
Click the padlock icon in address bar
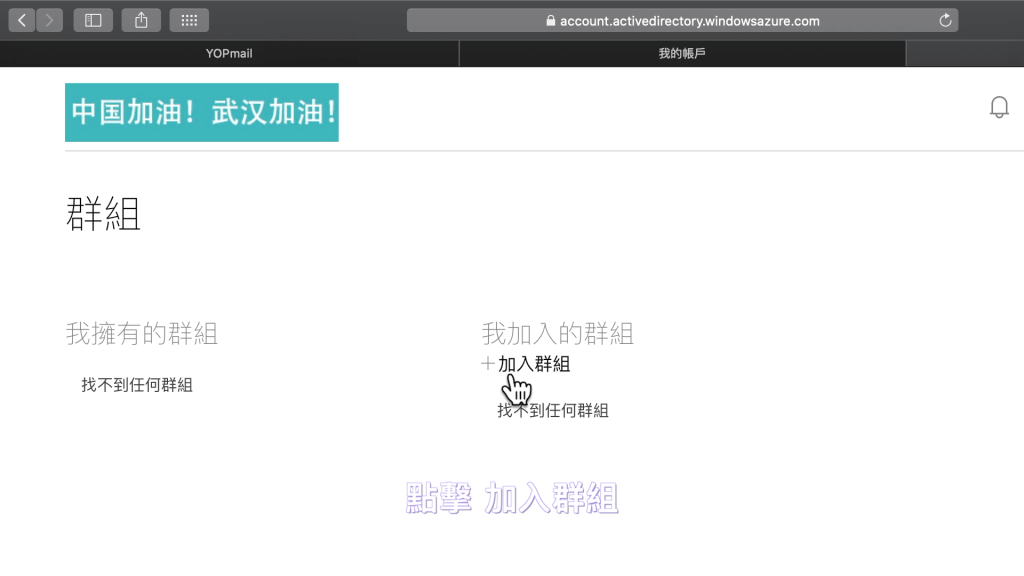[x=551, y=20]
